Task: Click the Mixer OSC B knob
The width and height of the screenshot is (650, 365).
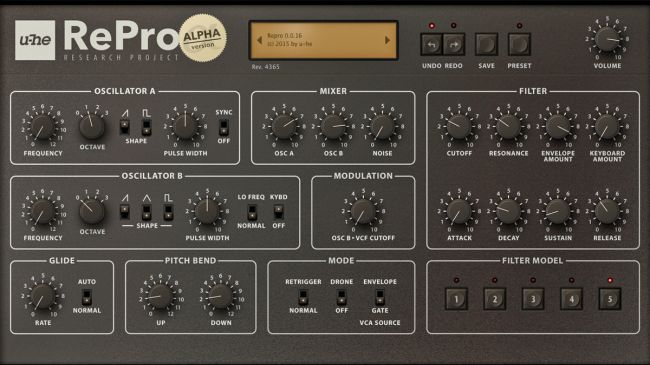Action: click(333, 127)
